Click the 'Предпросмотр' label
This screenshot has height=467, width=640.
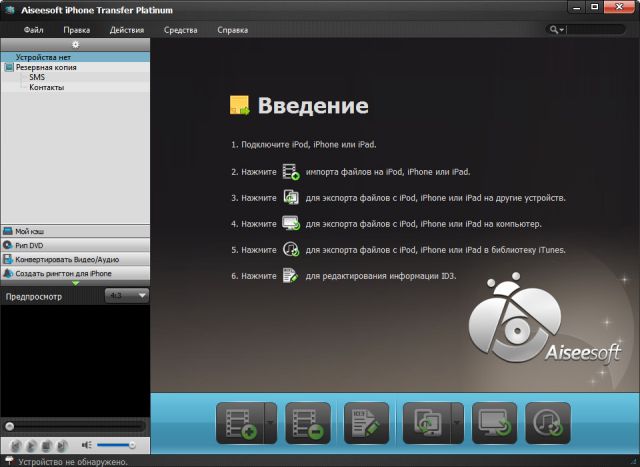(x=34, y=297)
